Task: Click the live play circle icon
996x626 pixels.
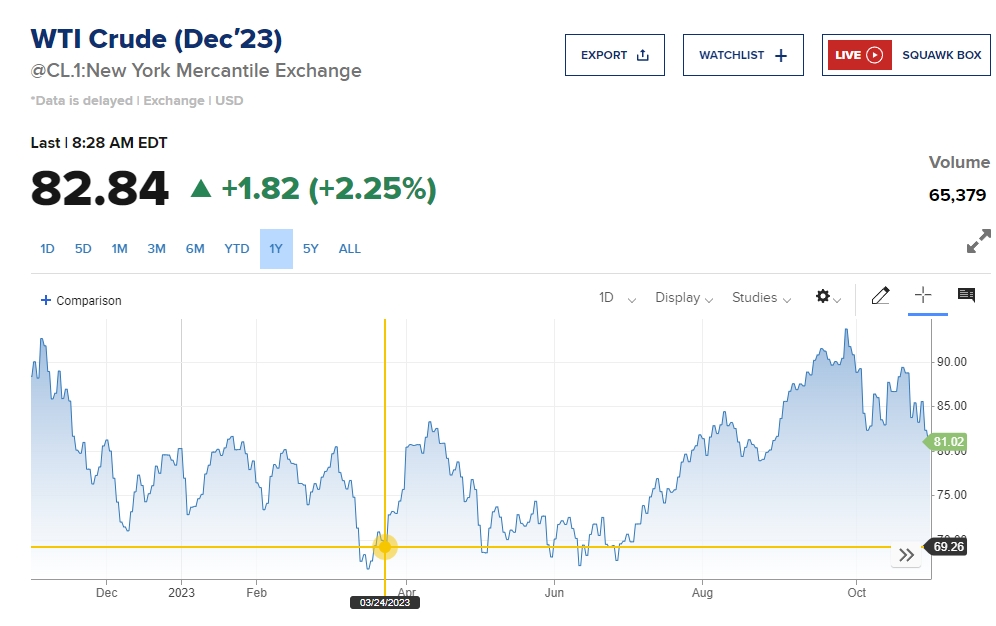Action: coord(875,55)
